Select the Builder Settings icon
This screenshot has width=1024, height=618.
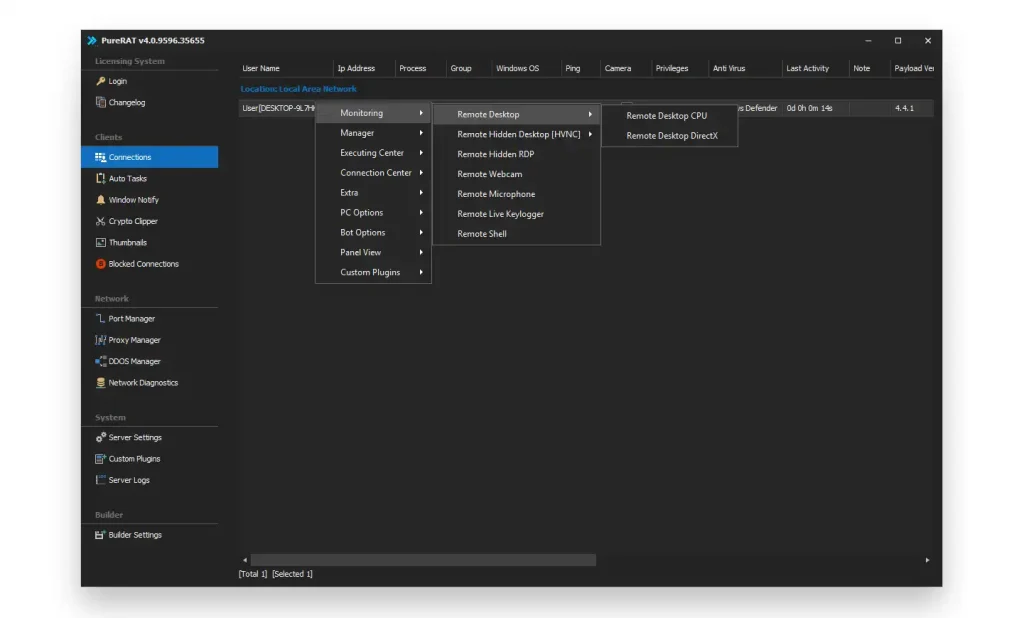point(100,535)
